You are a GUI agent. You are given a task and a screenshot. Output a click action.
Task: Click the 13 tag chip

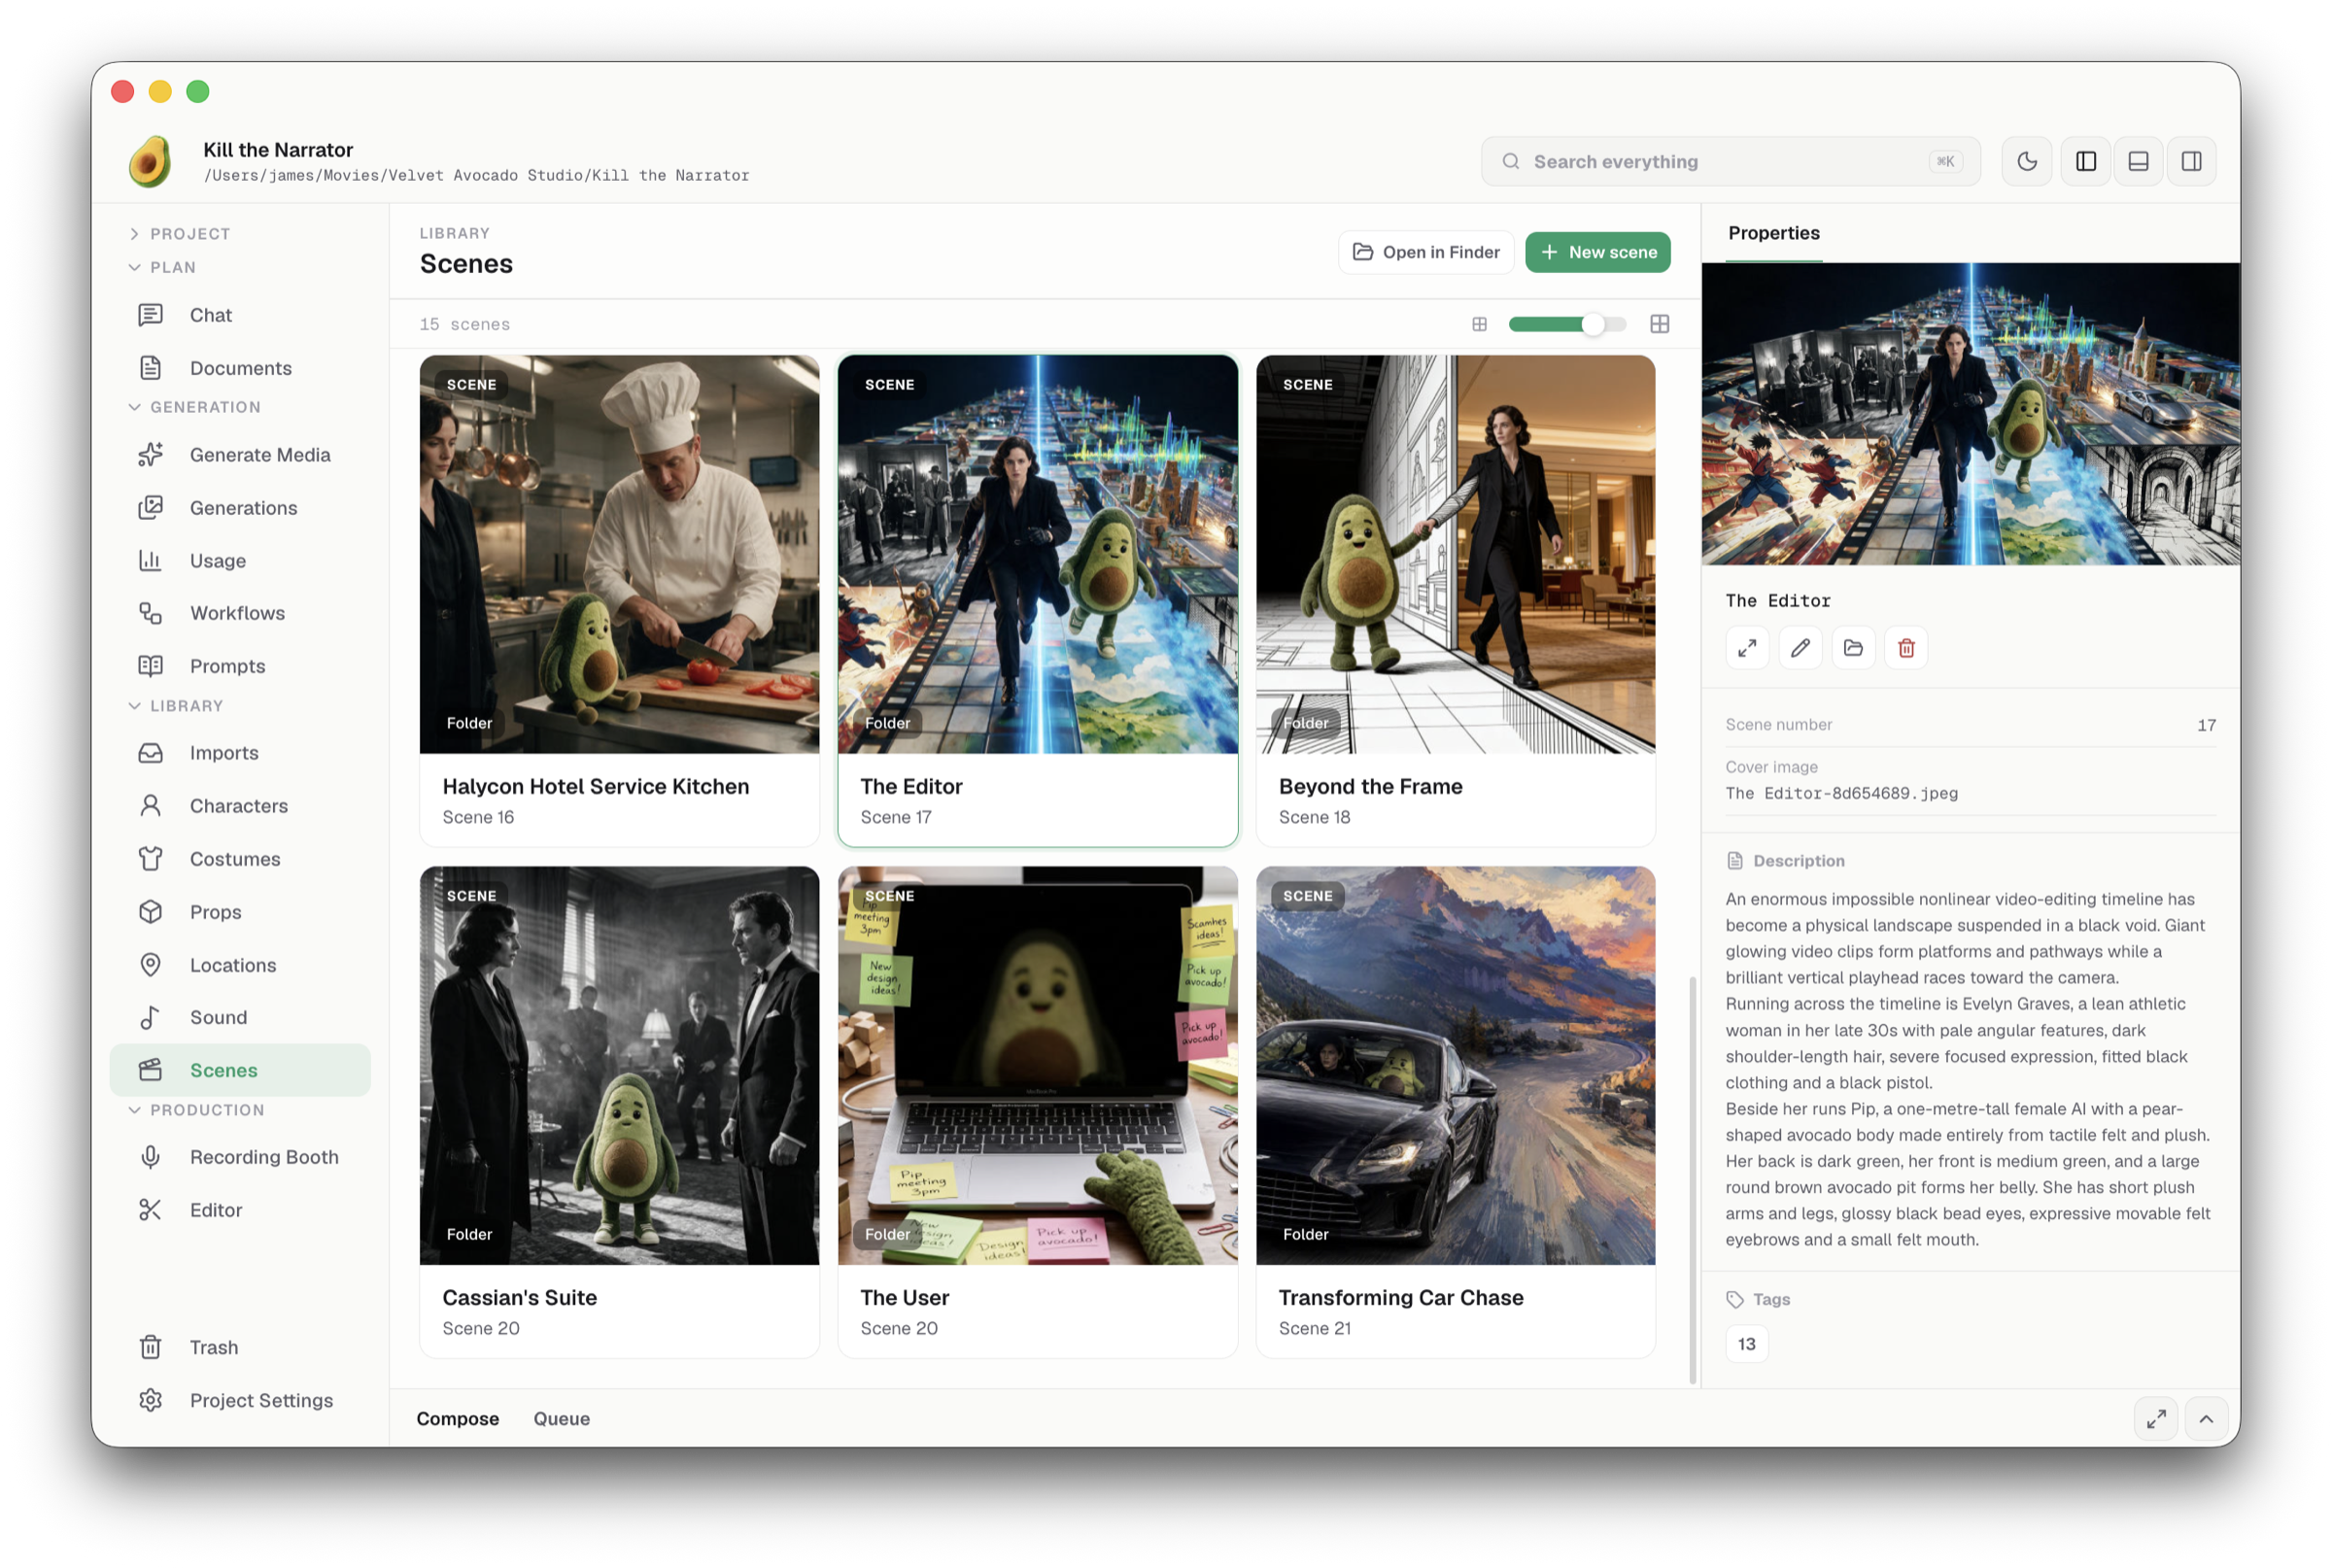[x=1747, y=1344]
